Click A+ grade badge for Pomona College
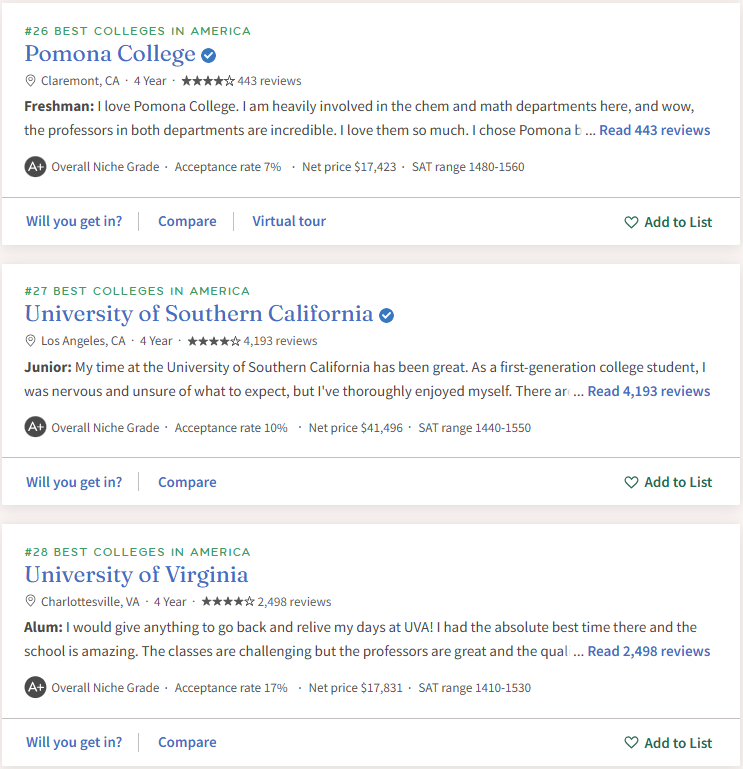The image size is (743, 769). 35,167
